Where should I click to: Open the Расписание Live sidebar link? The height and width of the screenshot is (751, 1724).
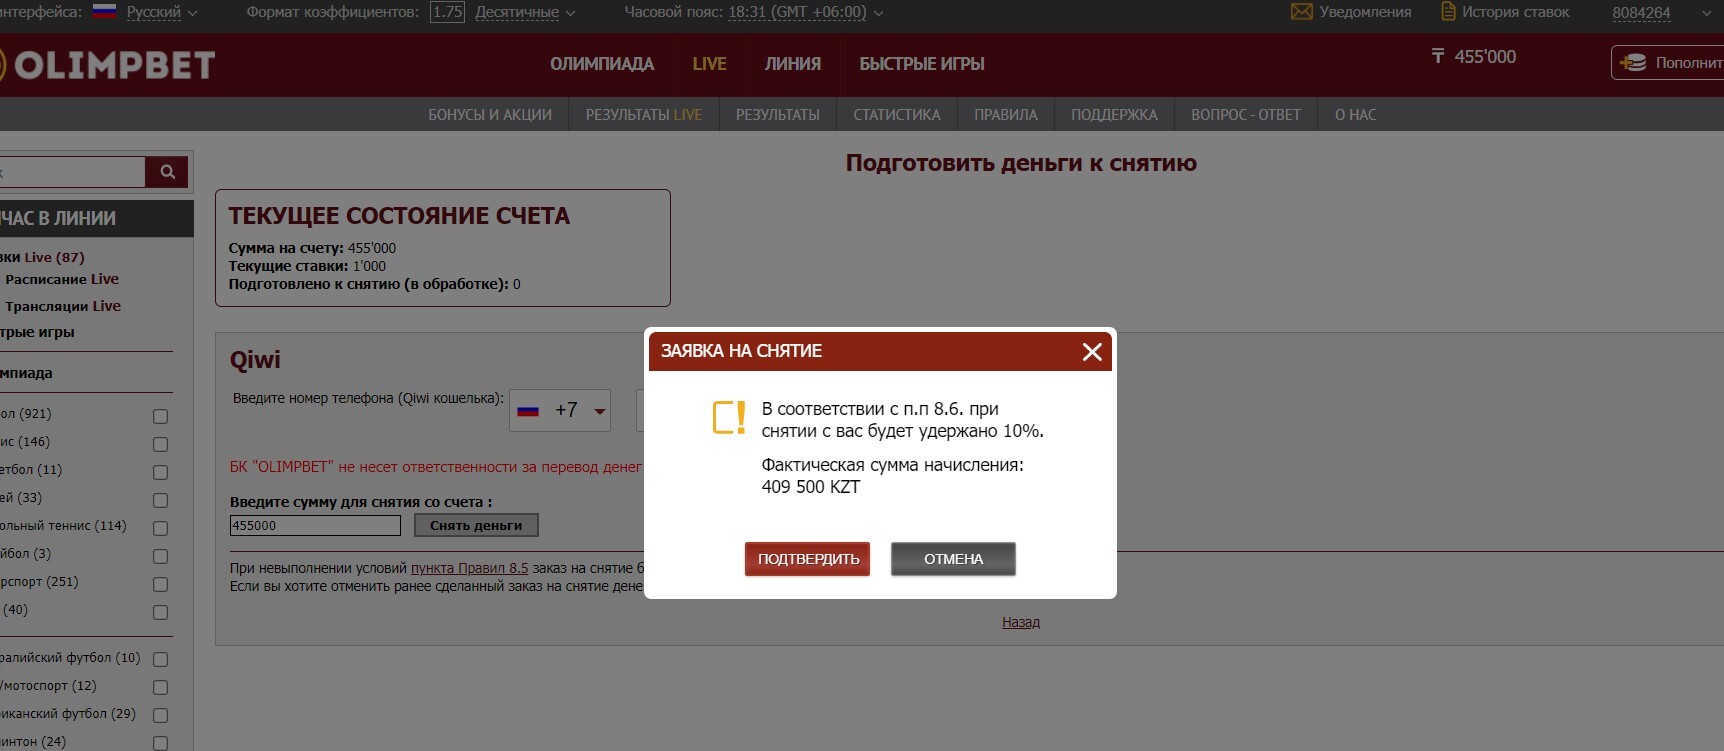click(62, 279)
